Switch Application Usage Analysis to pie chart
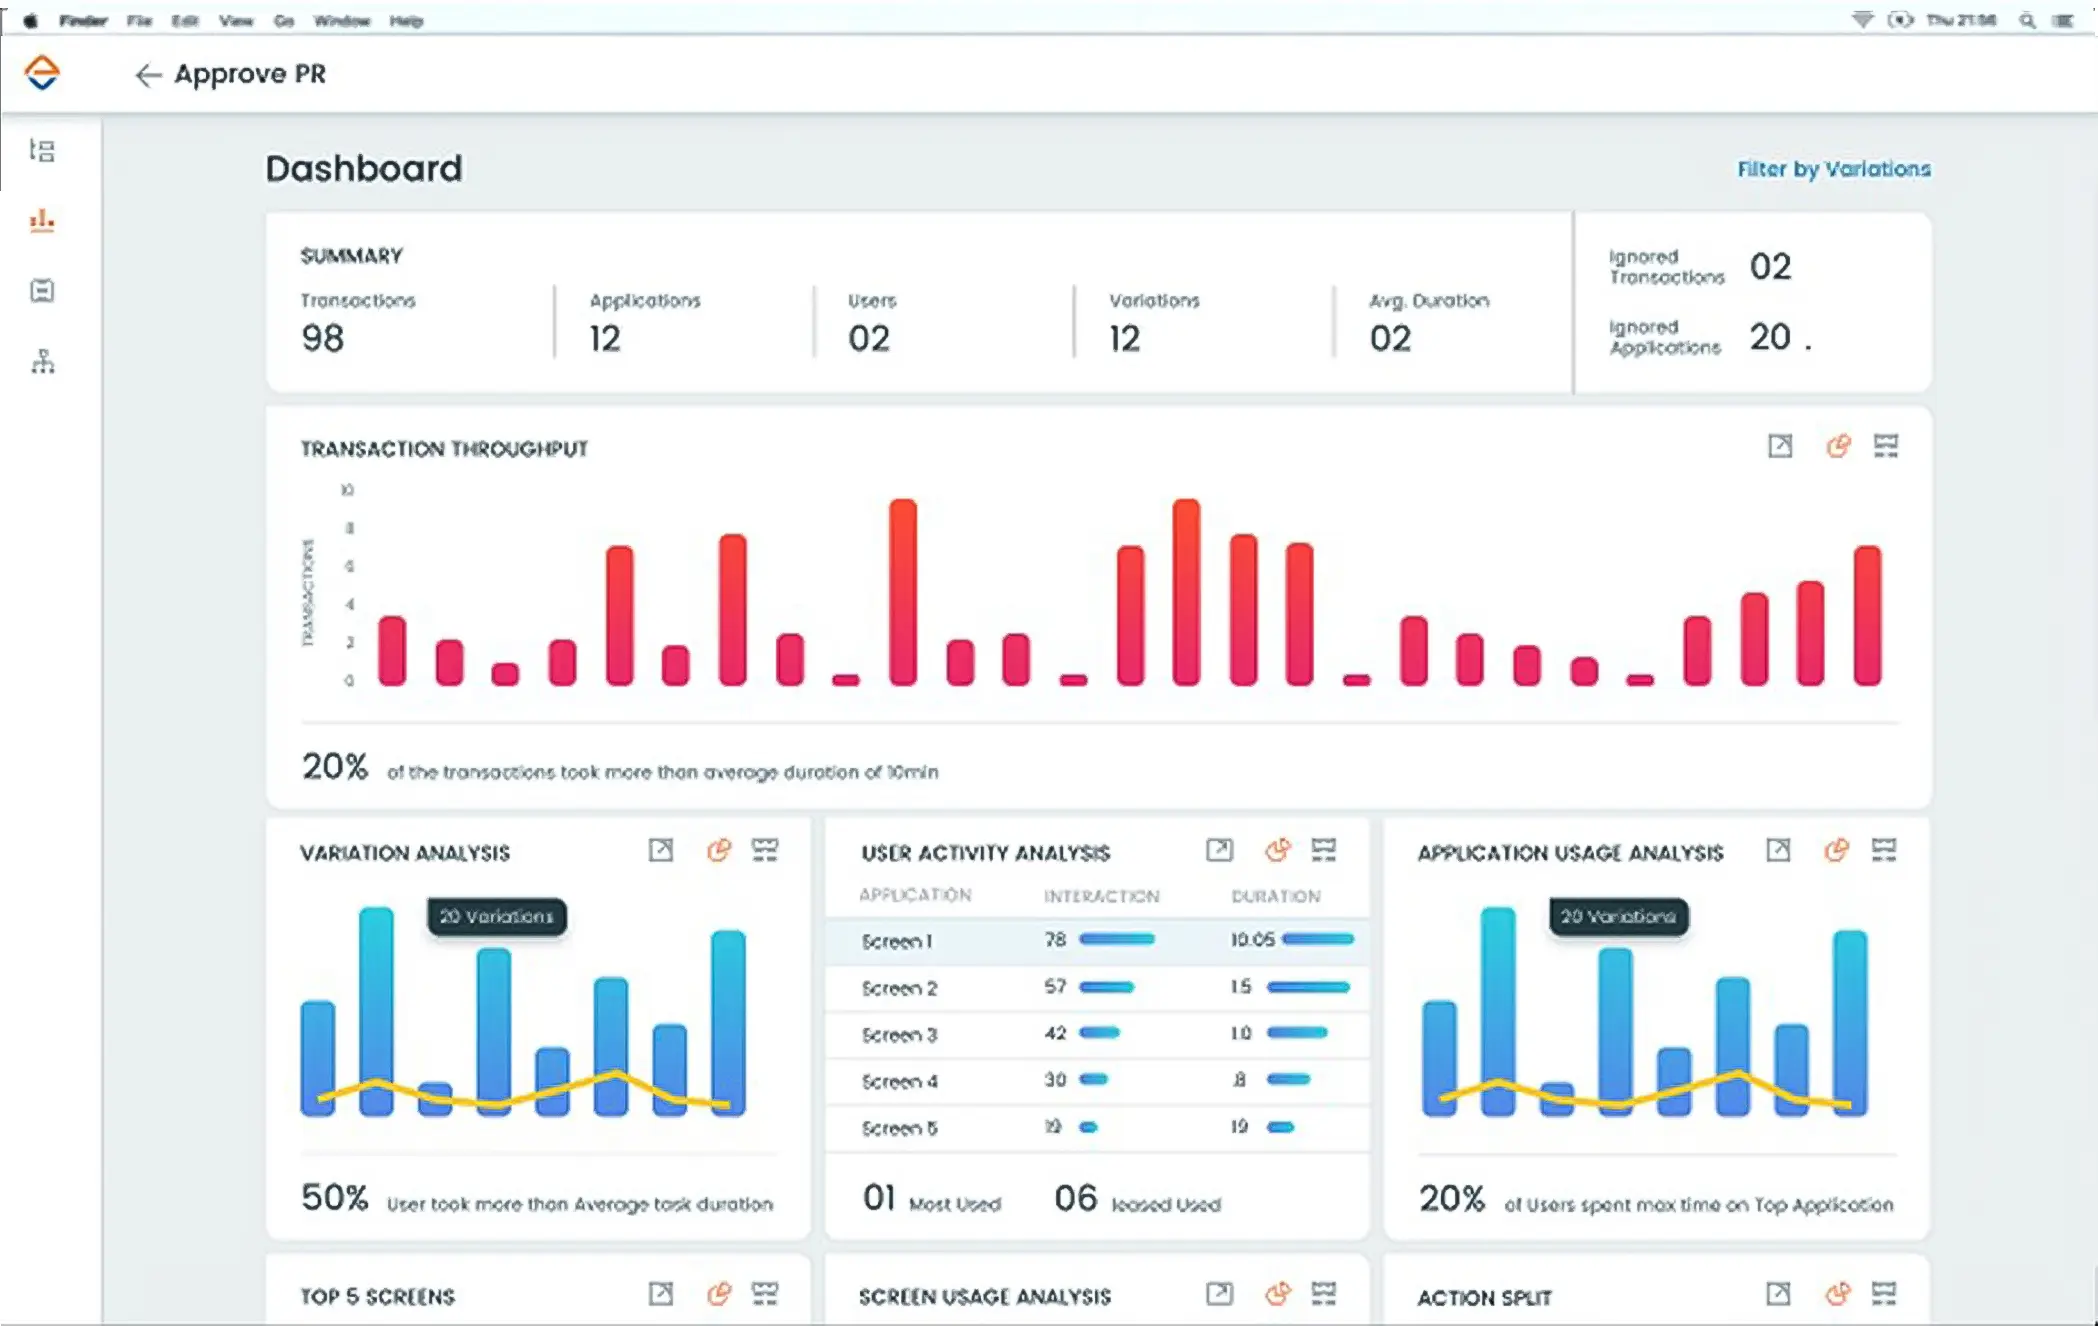The width and height of the screenshot is (2098, 1326). tap(1836, 850)
